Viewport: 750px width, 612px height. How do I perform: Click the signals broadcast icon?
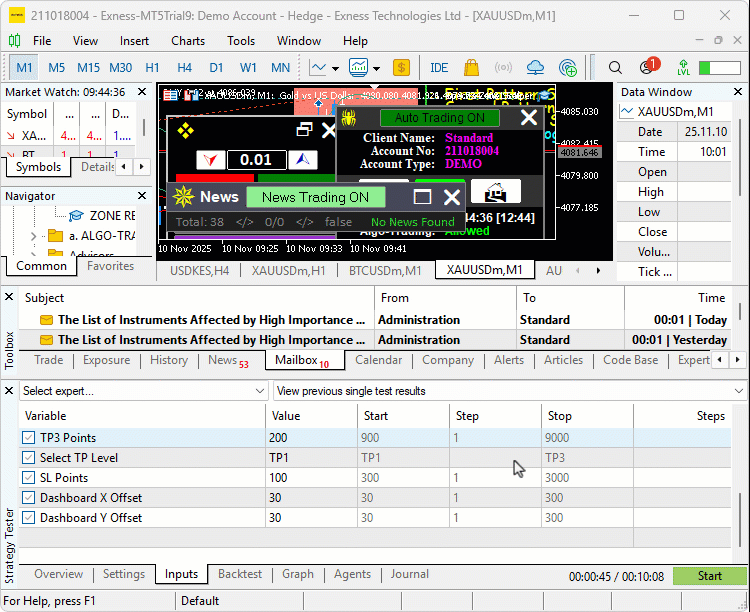pyautogui.click(x=503, y=67)
